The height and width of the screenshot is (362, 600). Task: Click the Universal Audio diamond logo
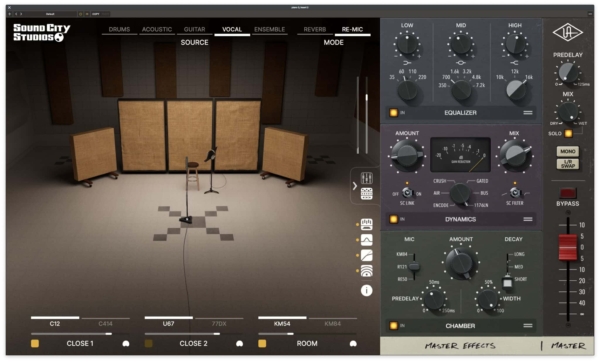(x=567, y=33)
